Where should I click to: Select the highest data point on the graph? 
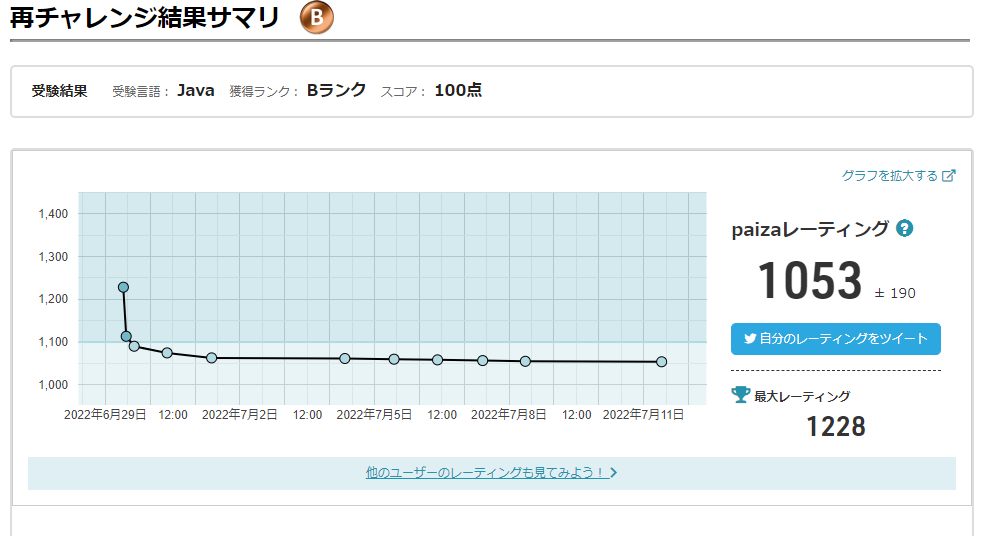point(123,287)
